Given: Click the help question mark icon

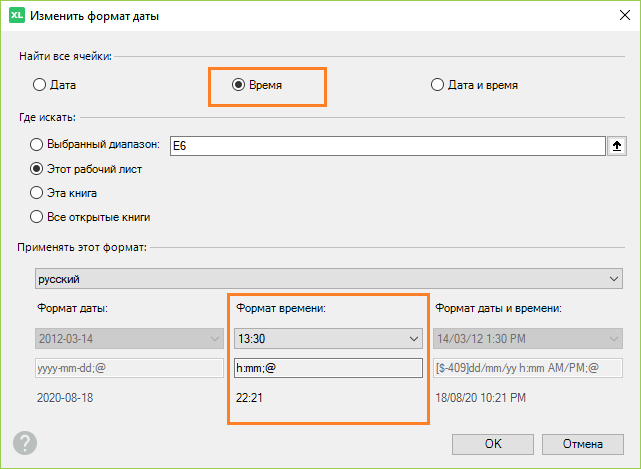Looking at the screenshot, I should 25,443.
